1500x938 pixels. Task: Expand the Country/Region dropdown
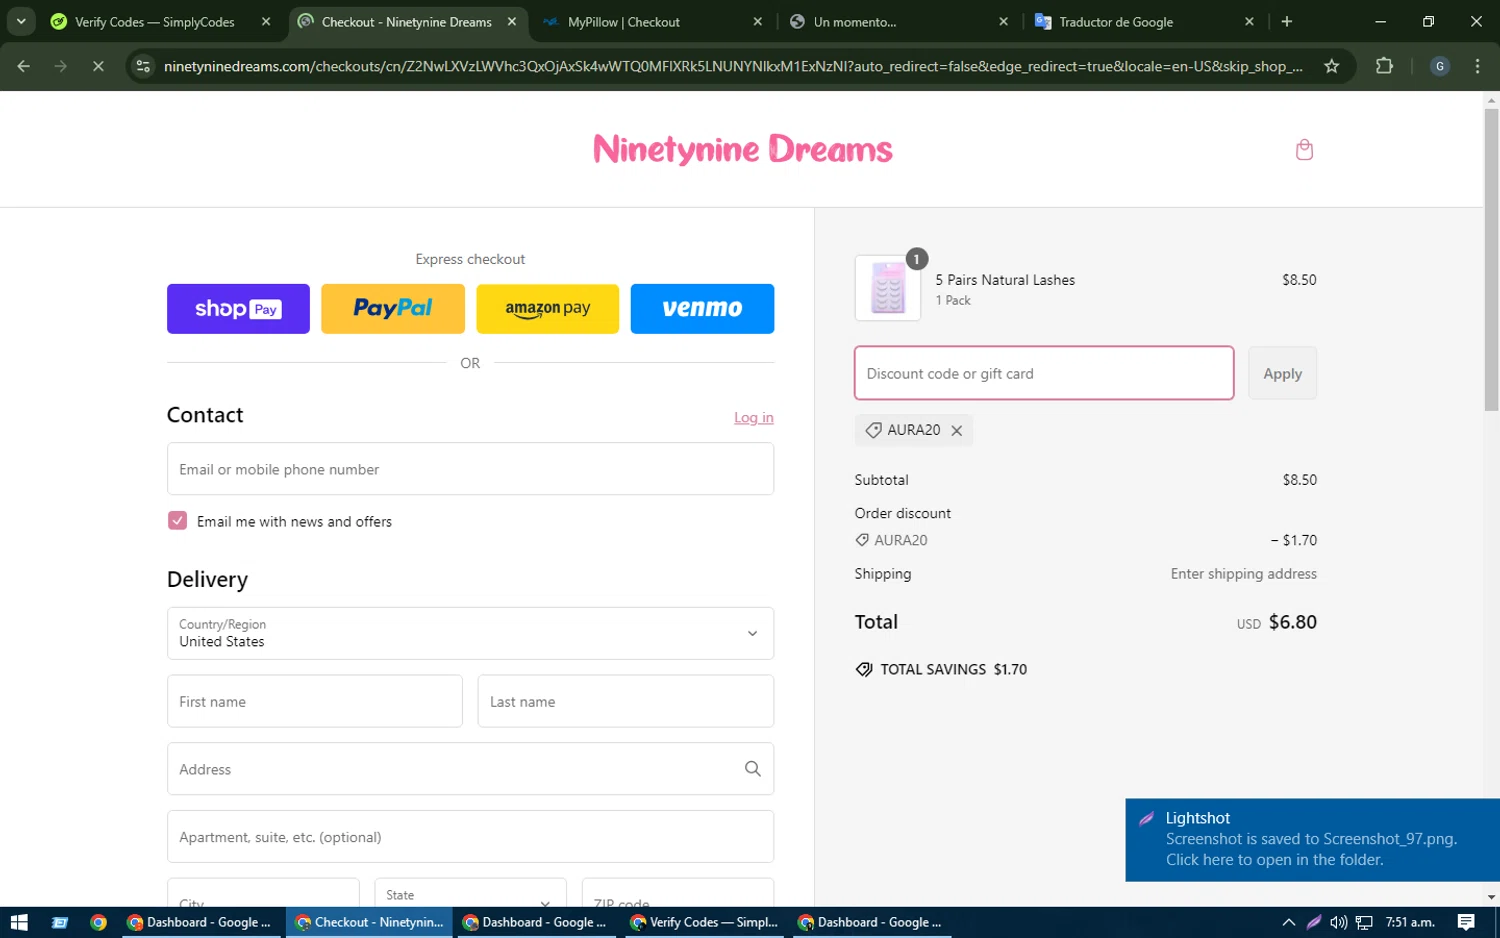[470, 633]
